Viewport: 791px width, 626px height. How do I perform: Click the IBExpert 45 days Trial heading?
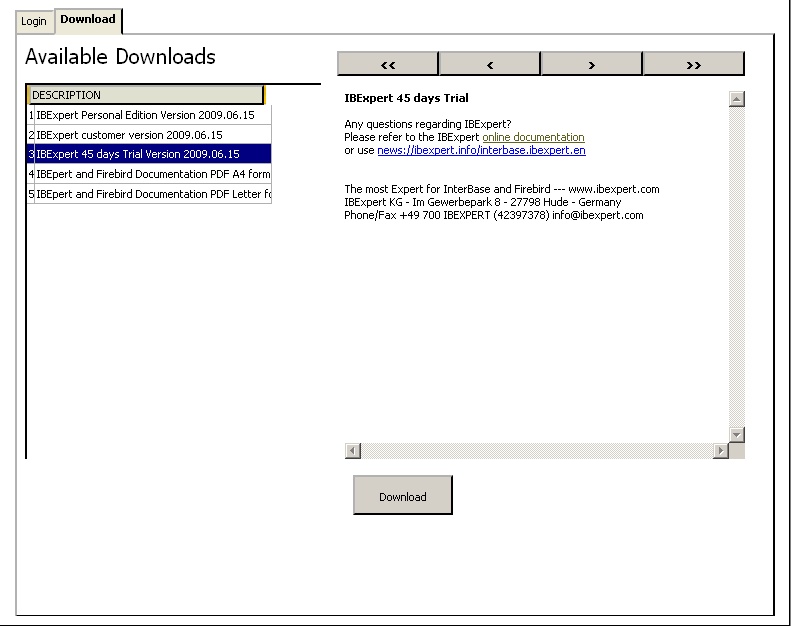click(406, 98)
